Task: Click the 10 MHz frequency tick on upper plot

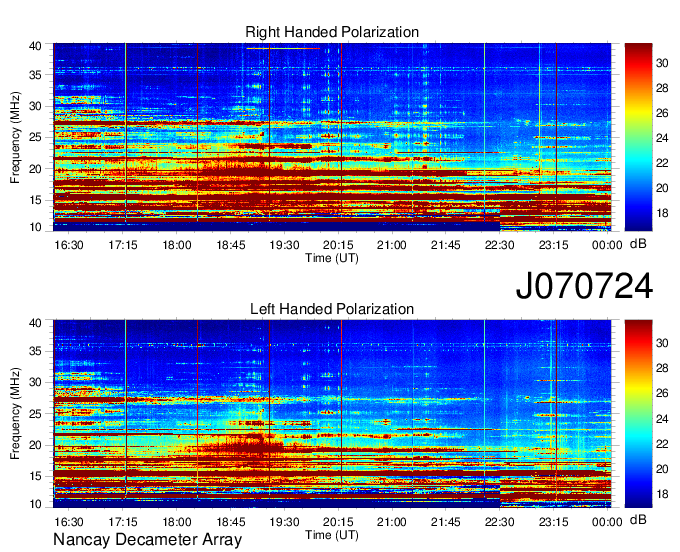Action: coord(35,227)
